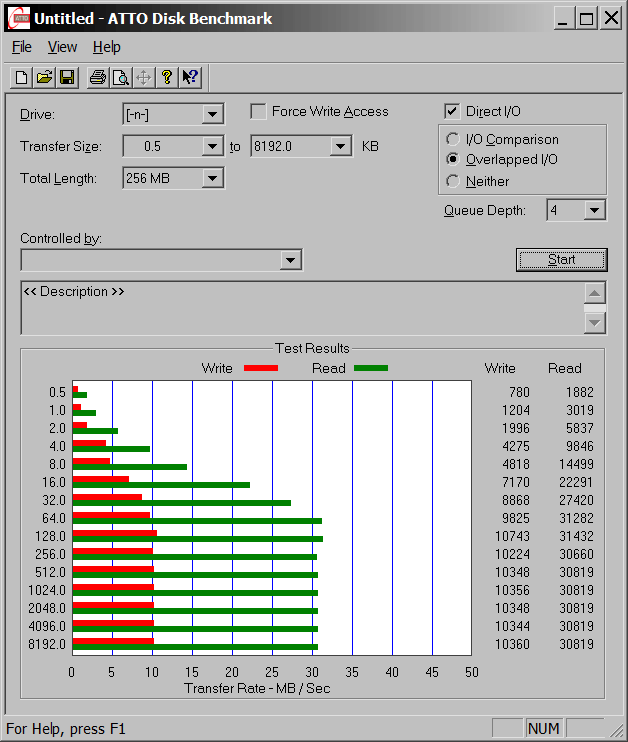Screen dimensions: 628x742
Task: Open Print Preview from the toolbar
Action: 120,77
